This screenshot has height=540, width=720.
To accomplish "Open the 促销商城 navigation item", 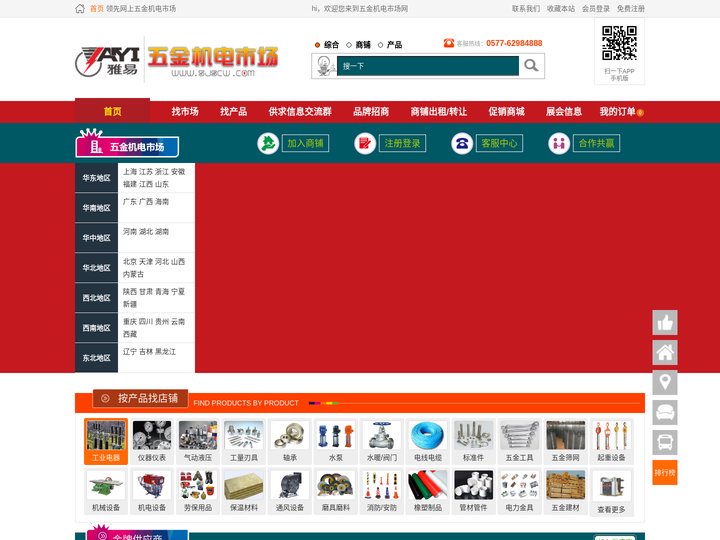I will click(506, 112).
